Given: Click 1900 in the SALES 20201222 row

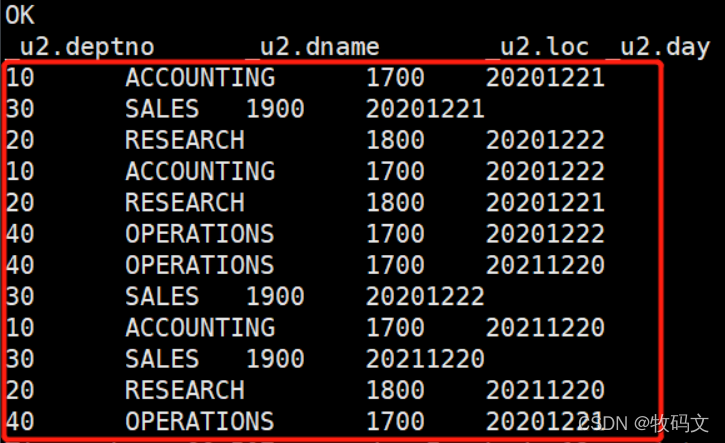Looking at the screenshot, I should coord(275,296).
